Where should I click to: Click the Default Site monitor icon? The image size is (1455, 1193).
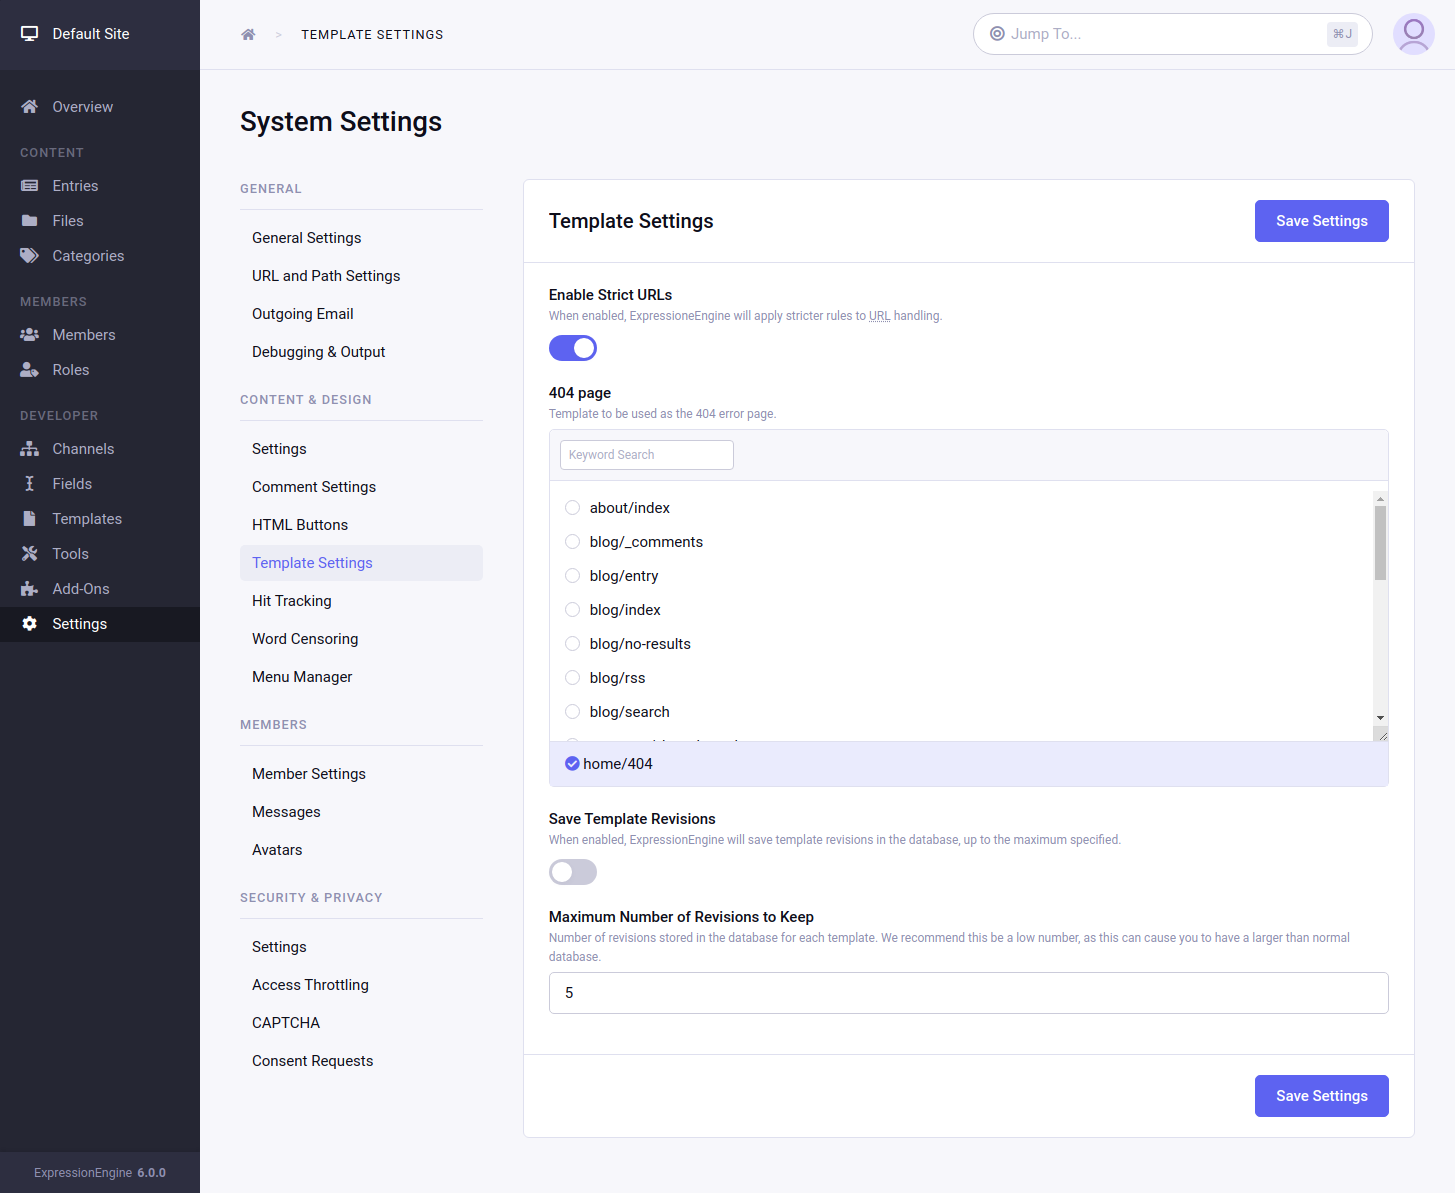coord(30,34)
